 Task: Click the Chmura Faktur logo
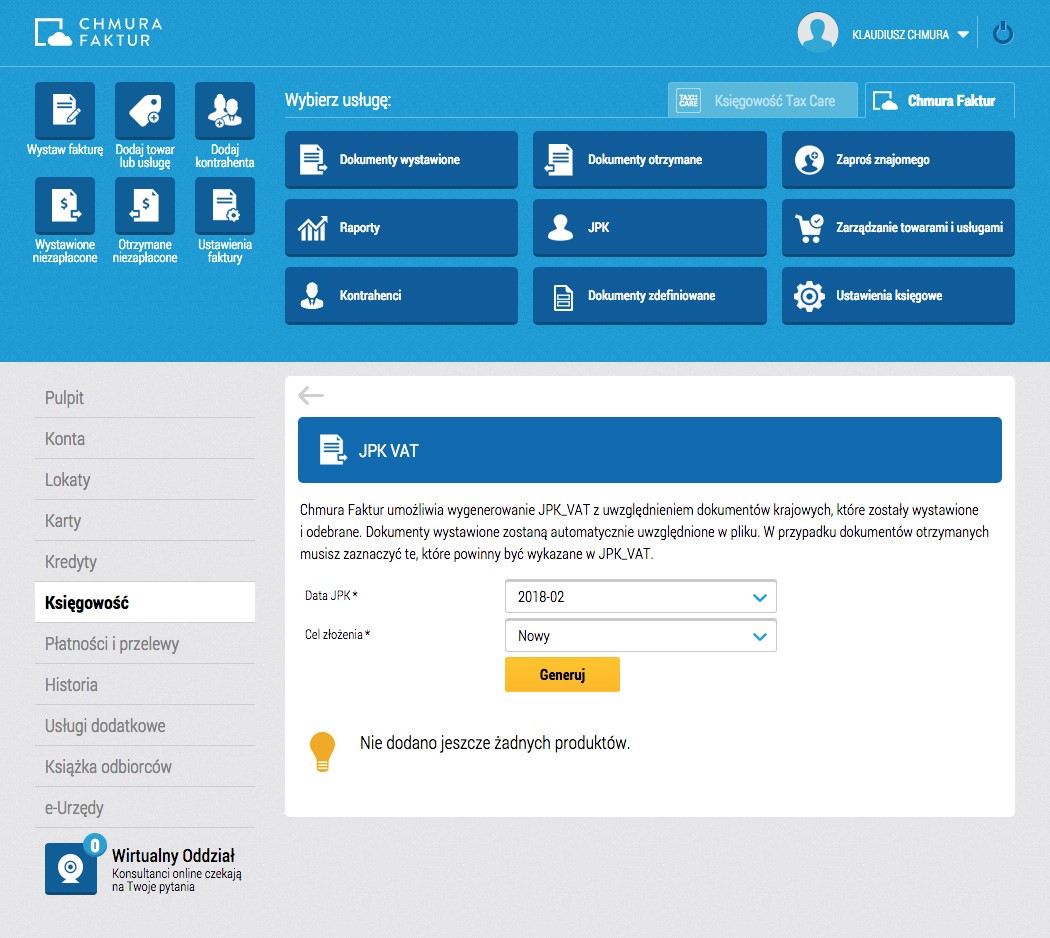click(98, 32)
